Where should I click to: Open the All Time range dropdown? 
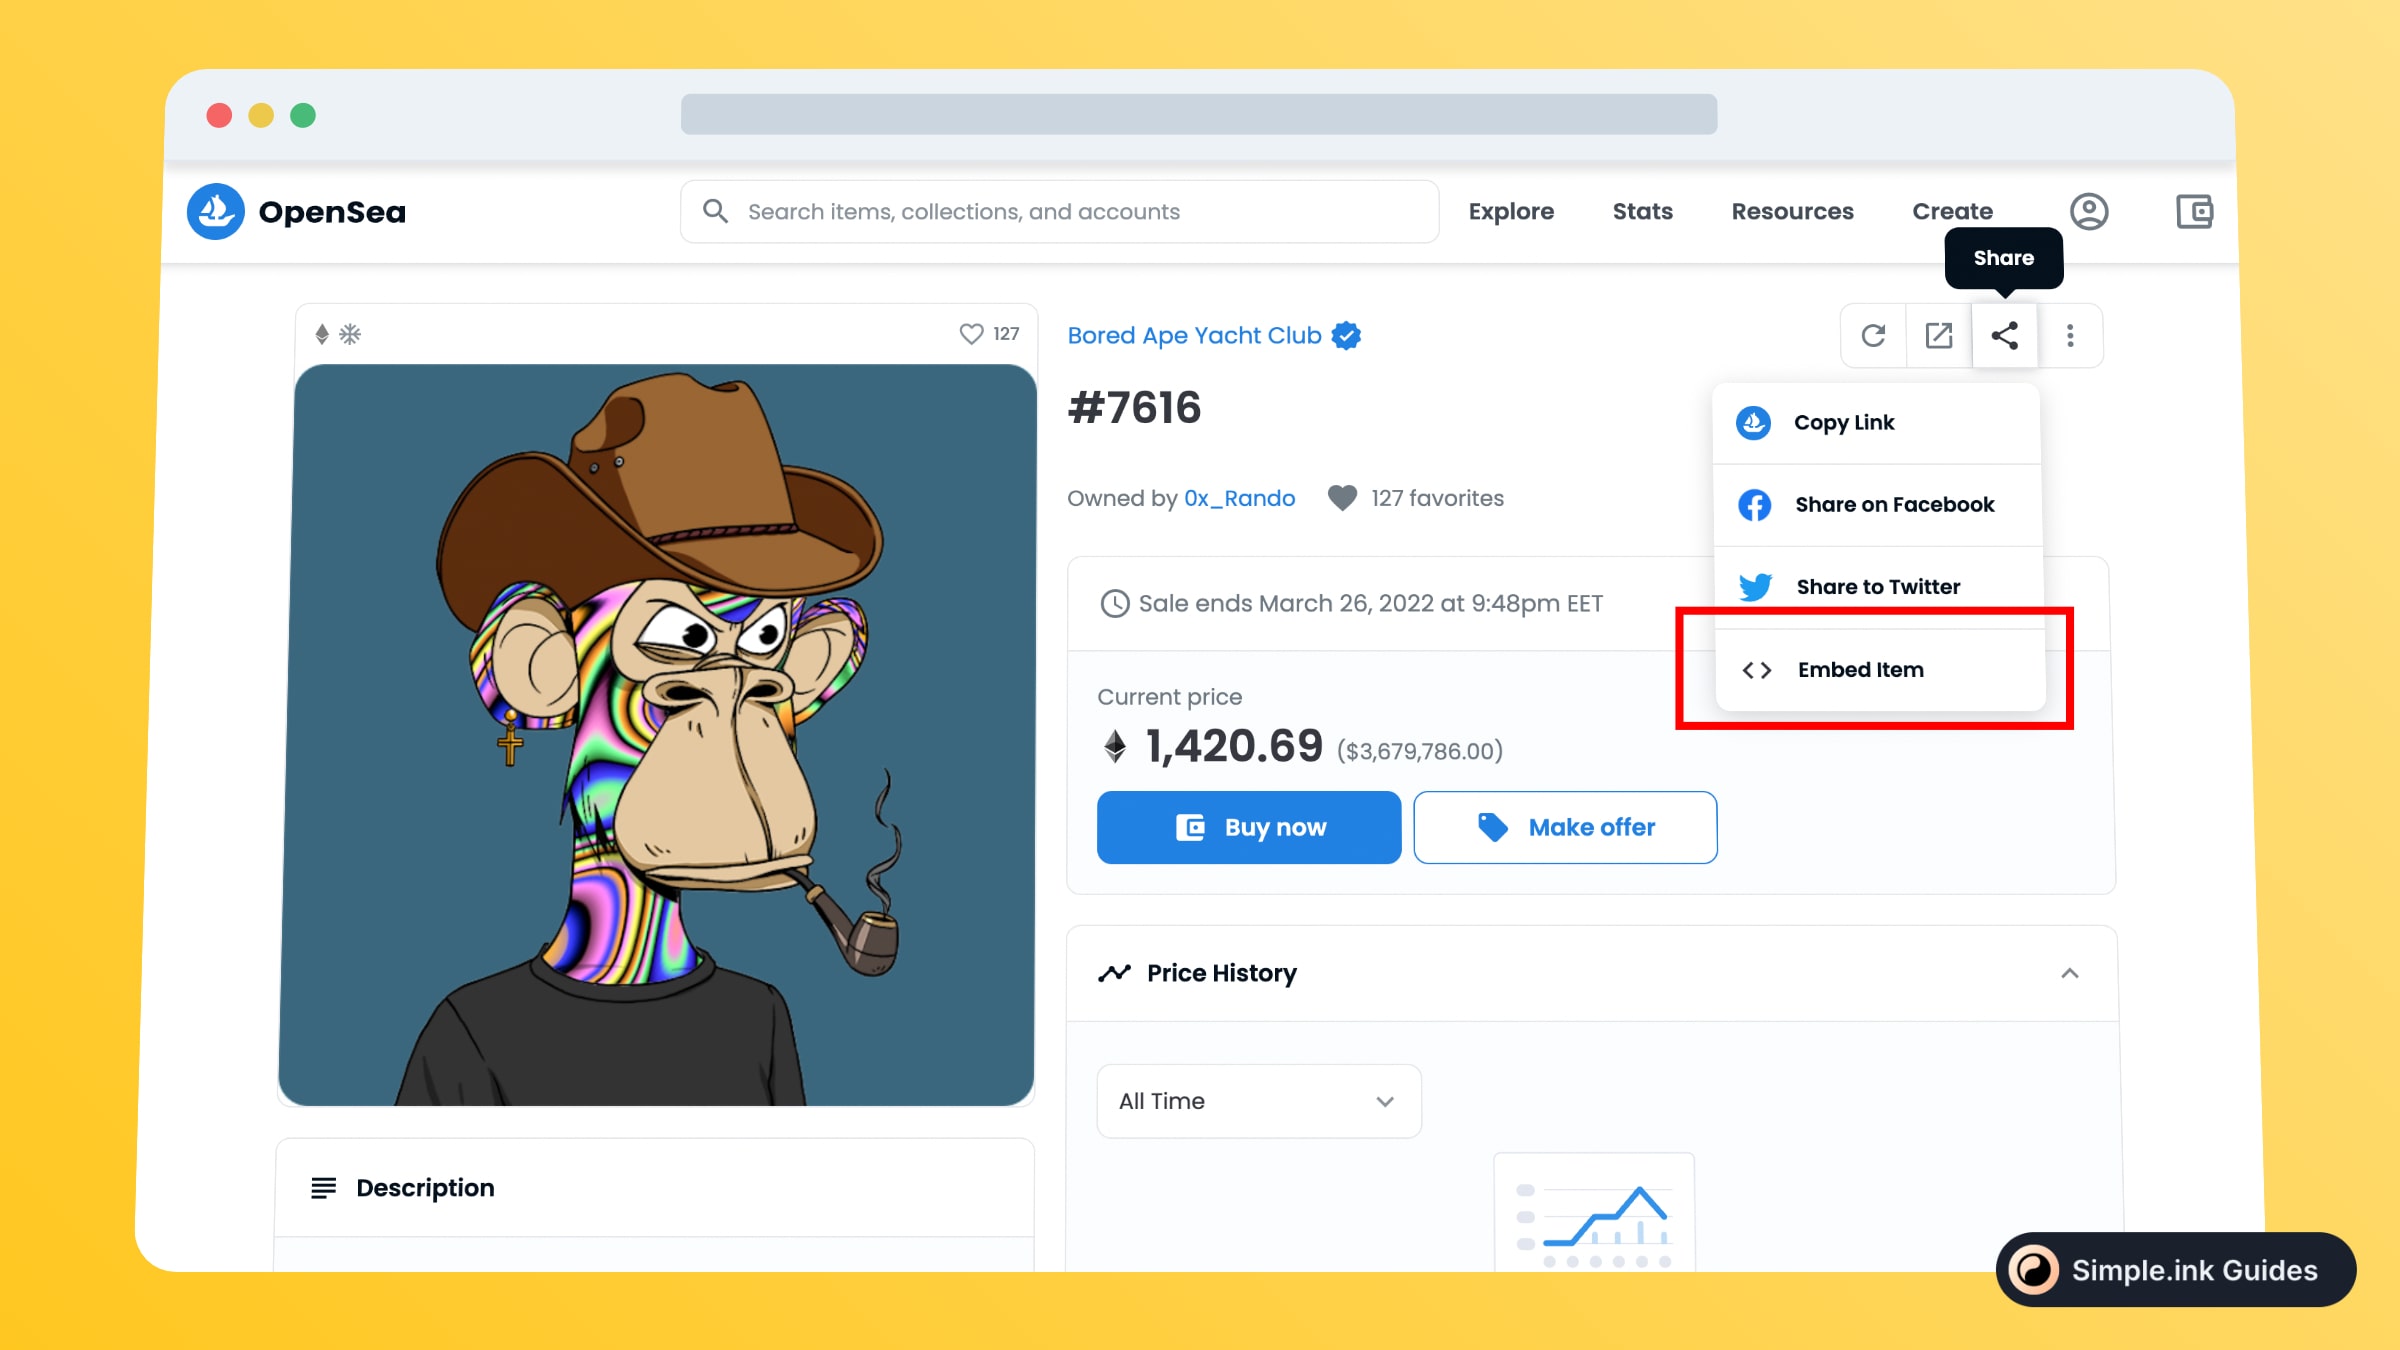point(1259,1101)
